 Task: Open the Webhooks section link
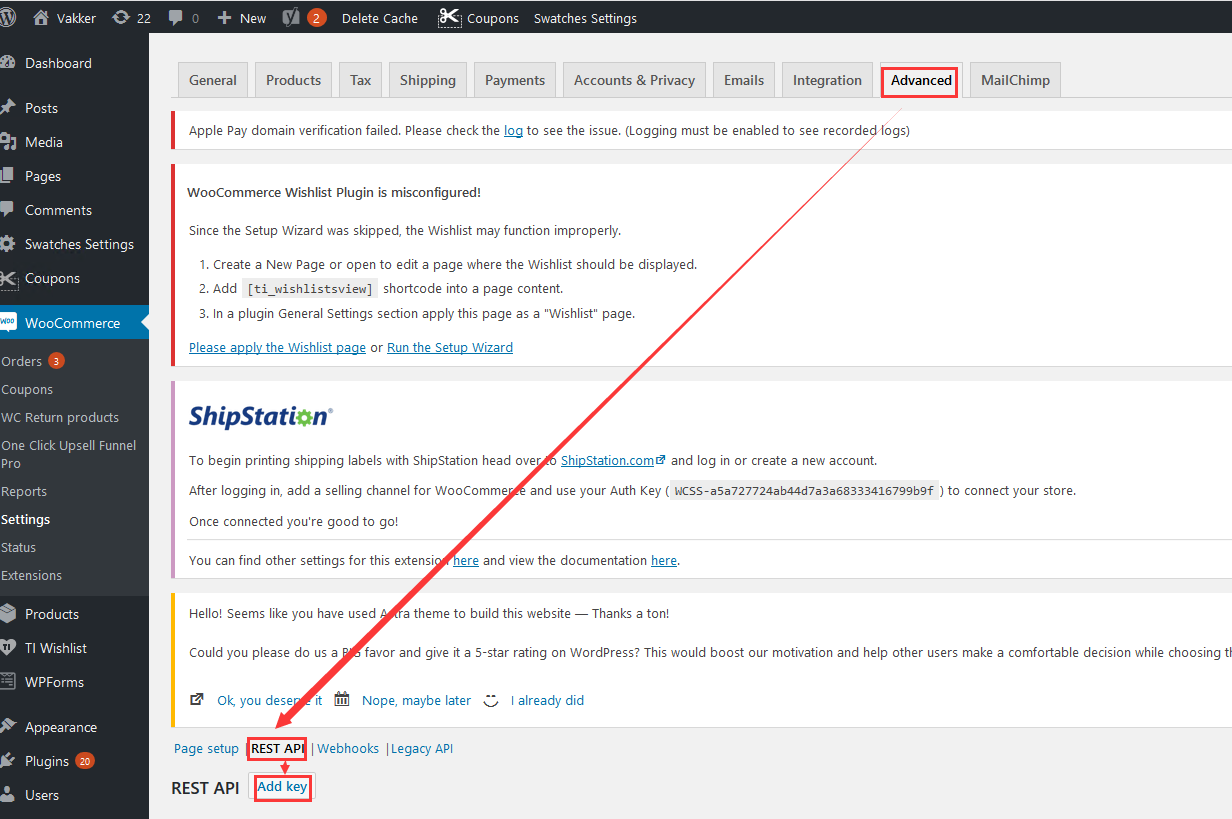pyautogui.click(x=348, y=748)
